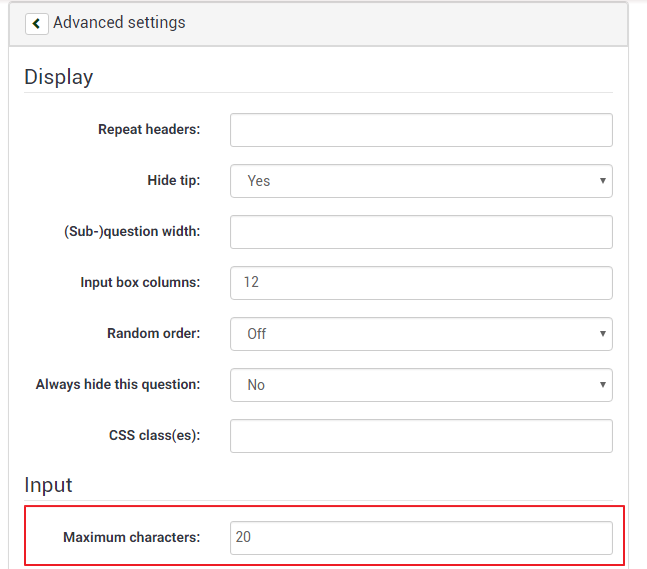Select the Input box columns field showing 12
The height and width of the screenshot is (569, 647).
point(420,283)
